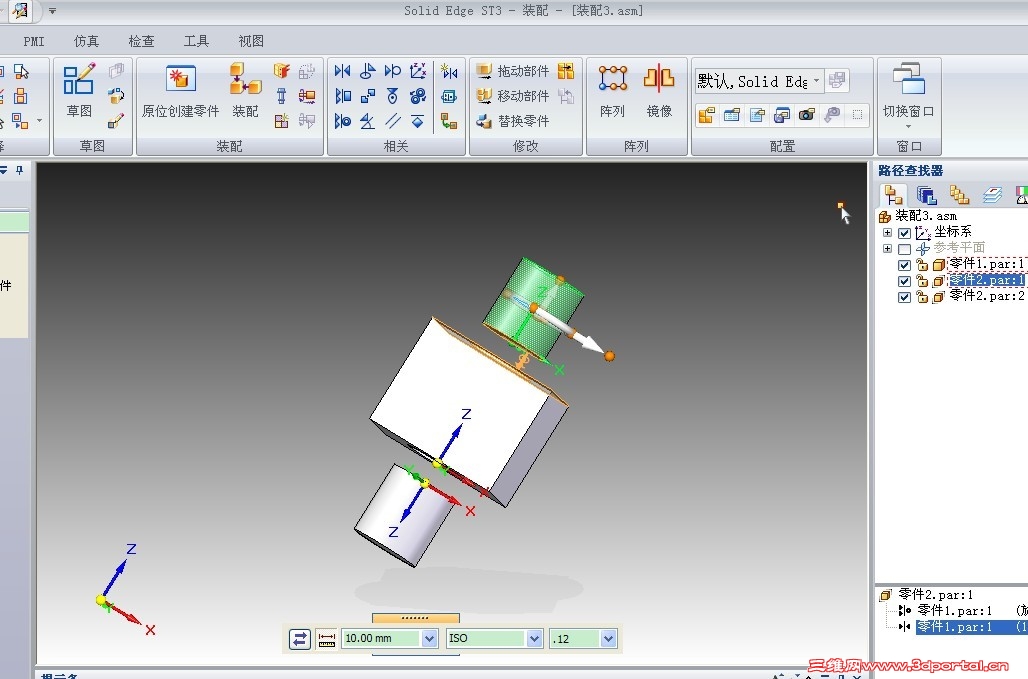Toggle the 坐标系 visibility checkbox
The image size is (1028, 679).
tap(904, 233)
